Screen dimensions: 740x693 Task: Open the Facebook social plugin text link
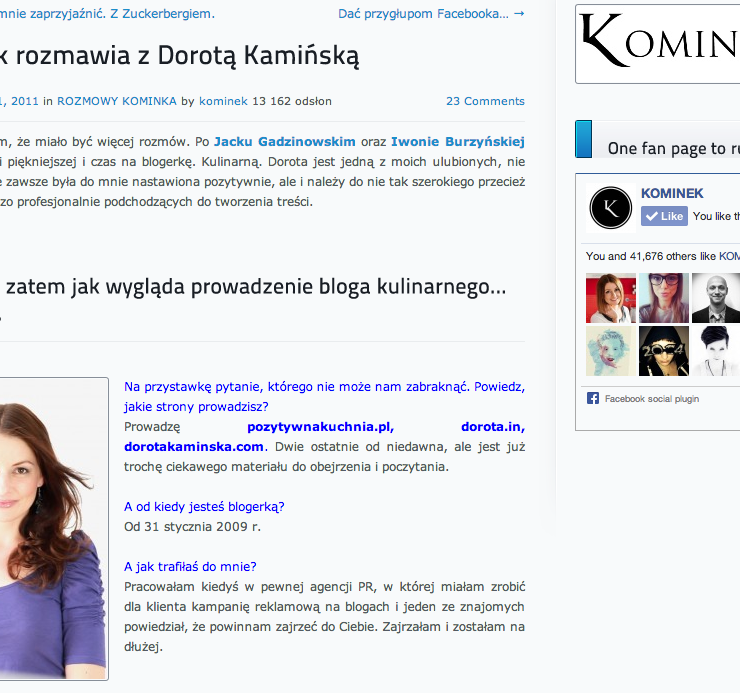(x=652, y=399)
